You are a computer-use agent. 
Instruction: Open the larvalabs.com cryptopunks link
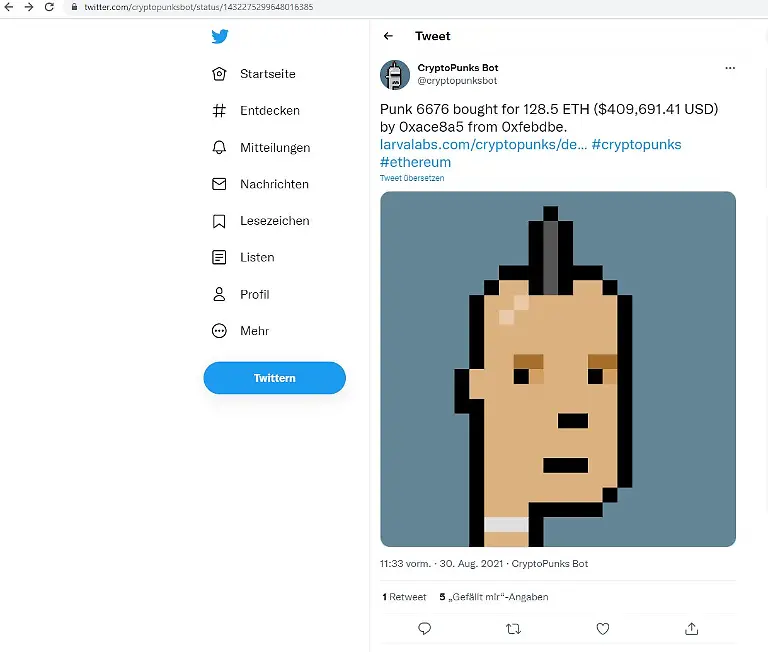483,145
